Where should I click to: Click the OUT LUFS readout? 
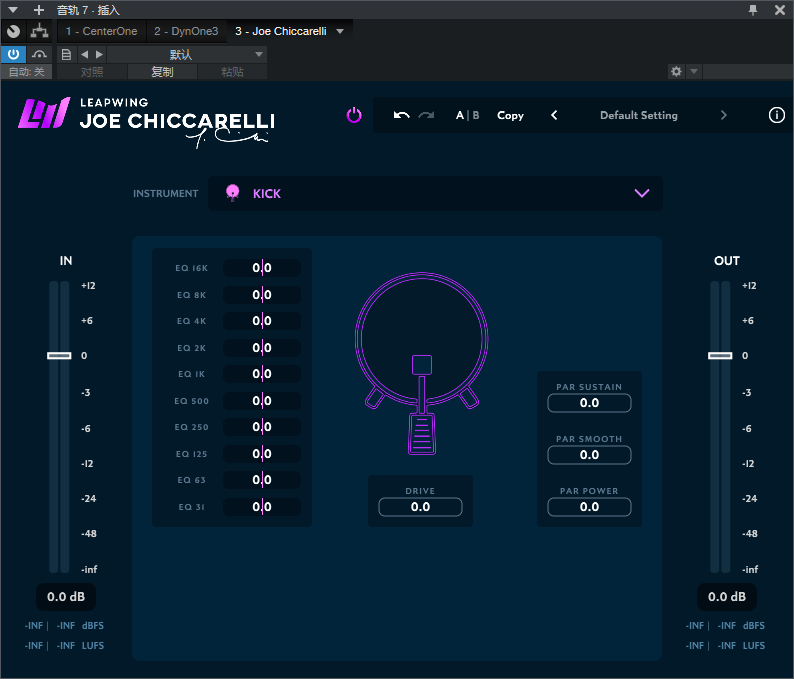[725, 646]
